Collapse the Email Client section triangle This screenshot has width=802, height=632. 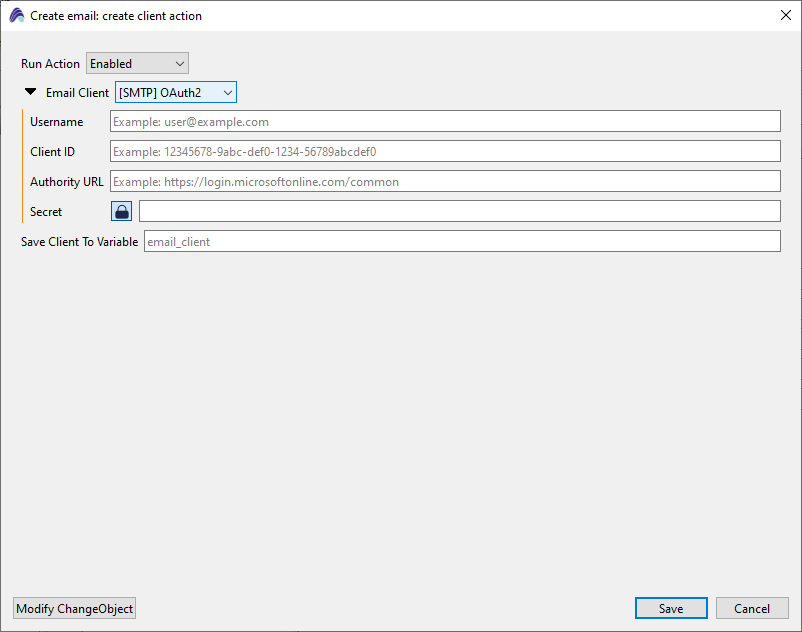pos(31,92)
